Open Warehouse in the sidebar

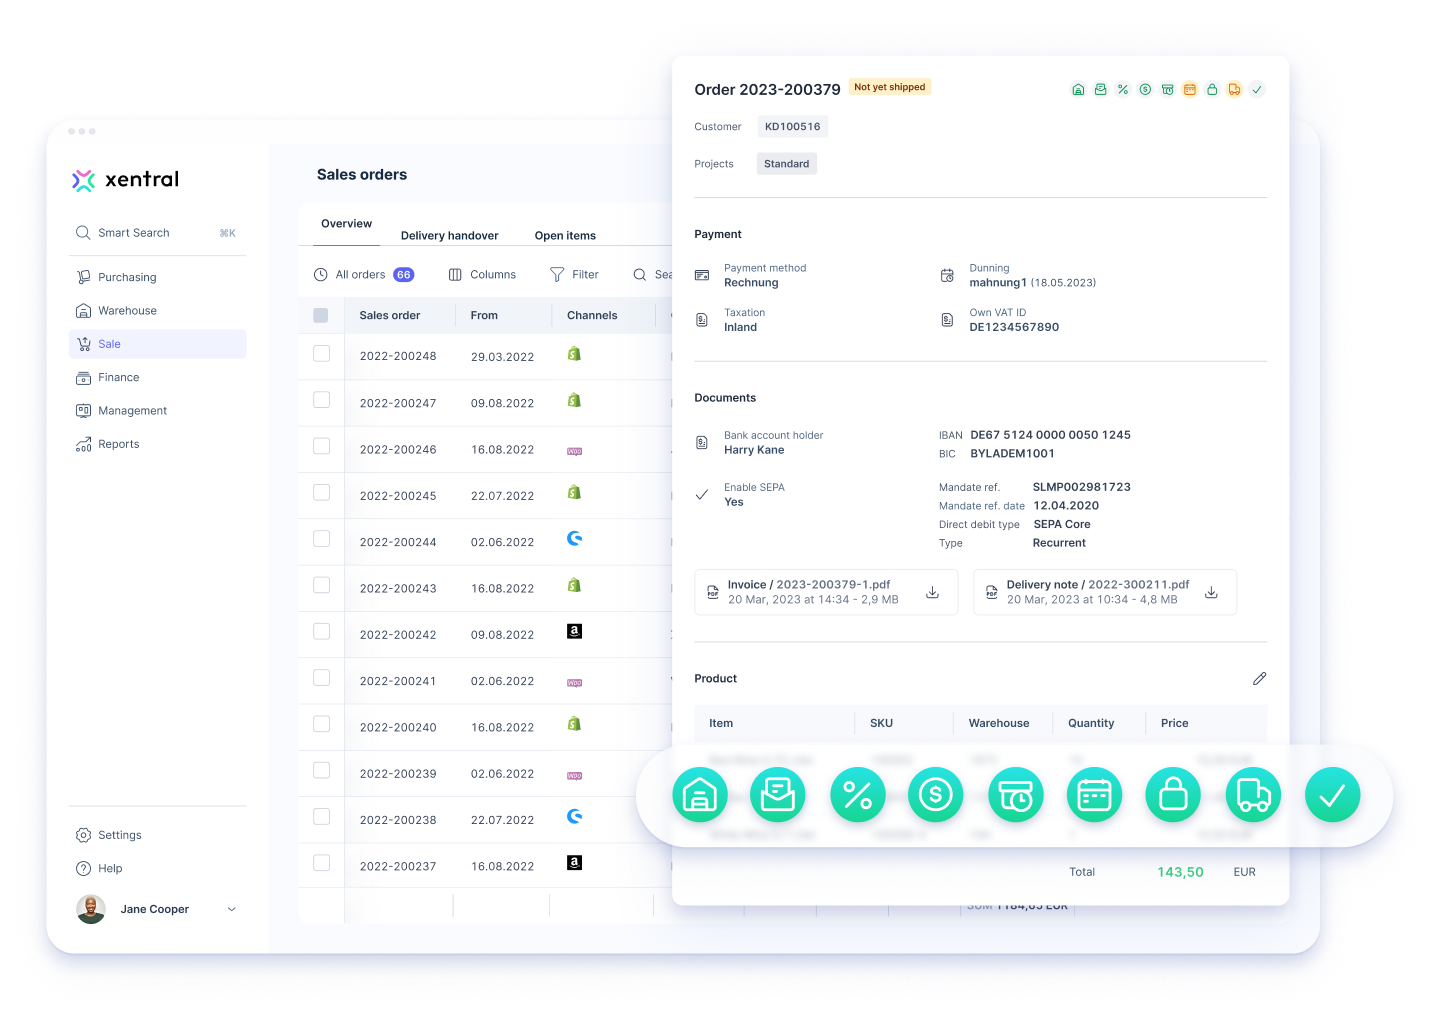coord(158,310)
